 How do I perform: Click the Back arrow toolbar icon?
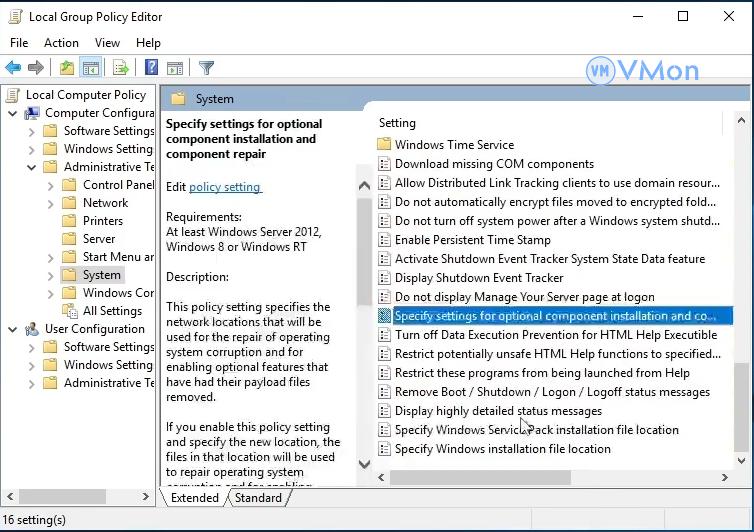point(13,68)
